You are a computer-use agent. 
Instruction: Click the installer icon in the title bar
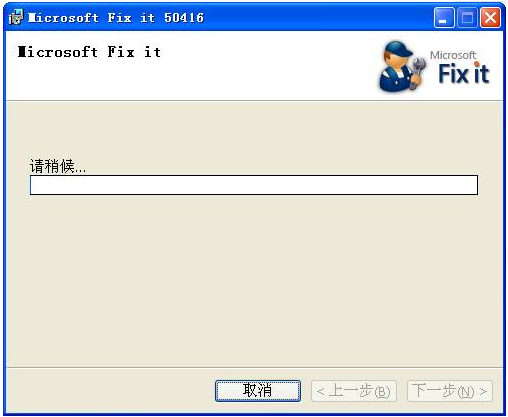tap(16, 17)
